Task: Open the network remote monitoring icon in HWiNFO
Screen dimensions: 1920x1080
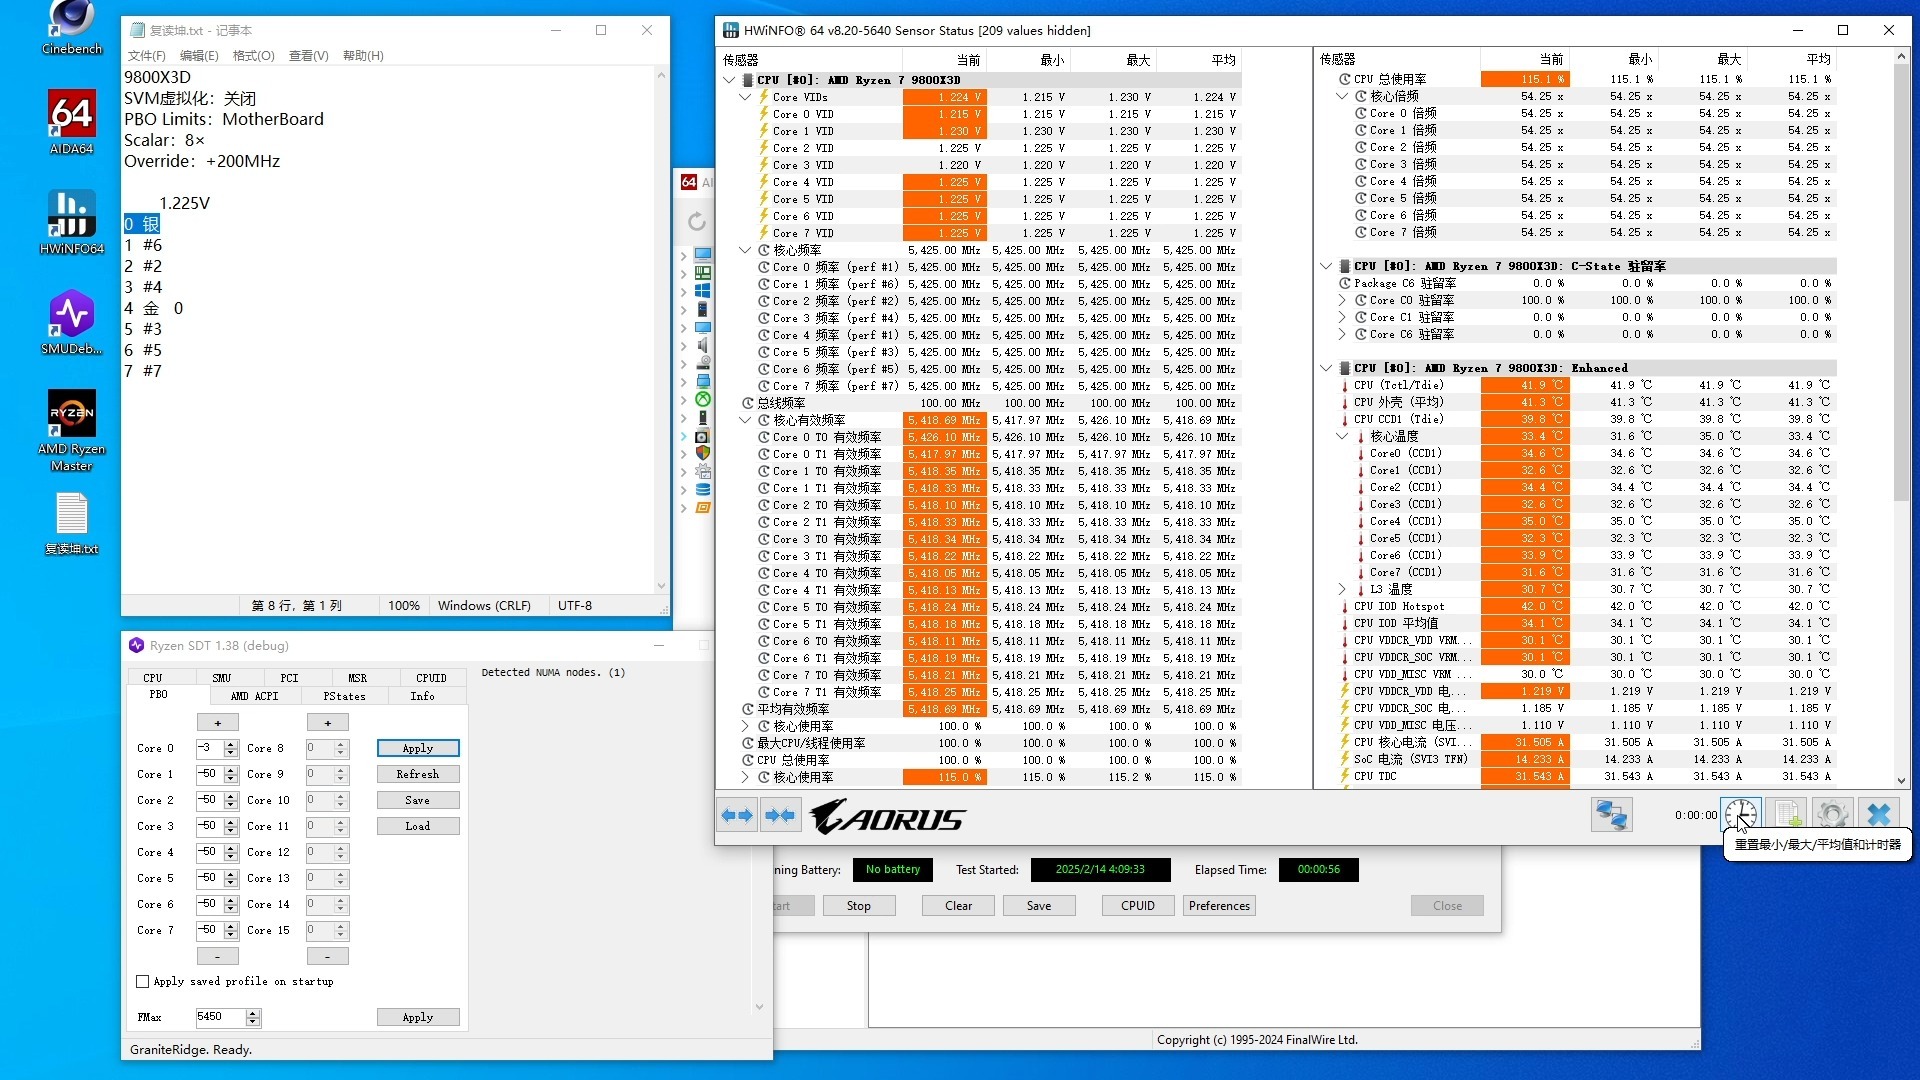Action: pos(1611,815)
